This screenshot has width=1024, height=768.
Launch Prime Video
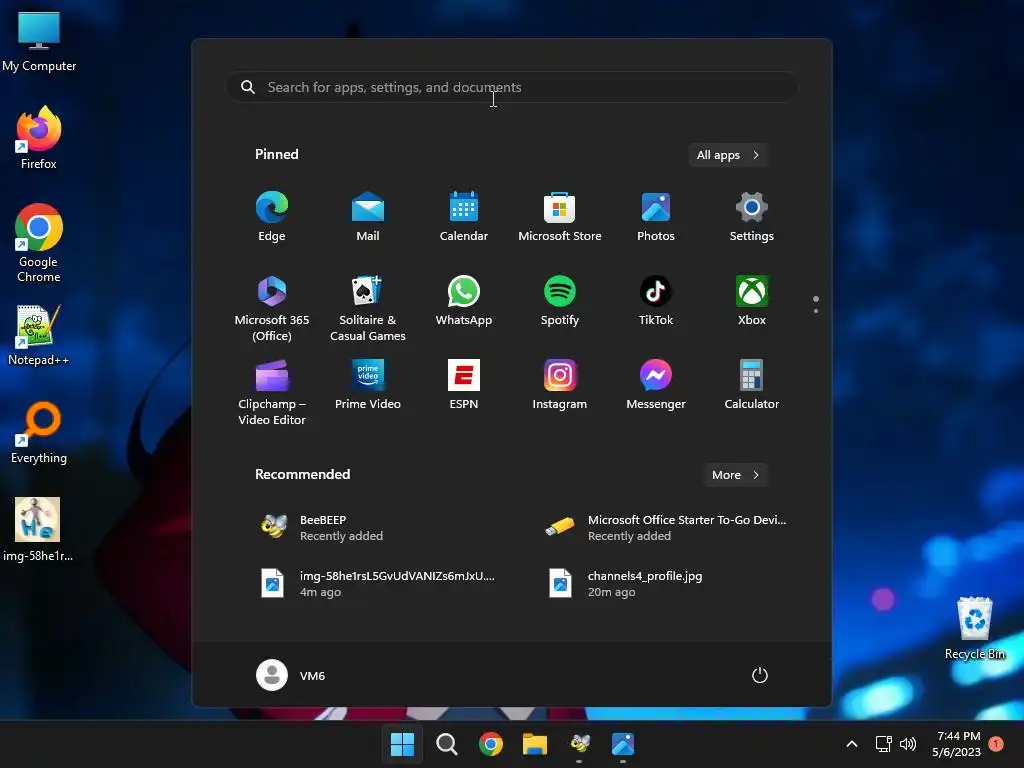coord(368,384)
